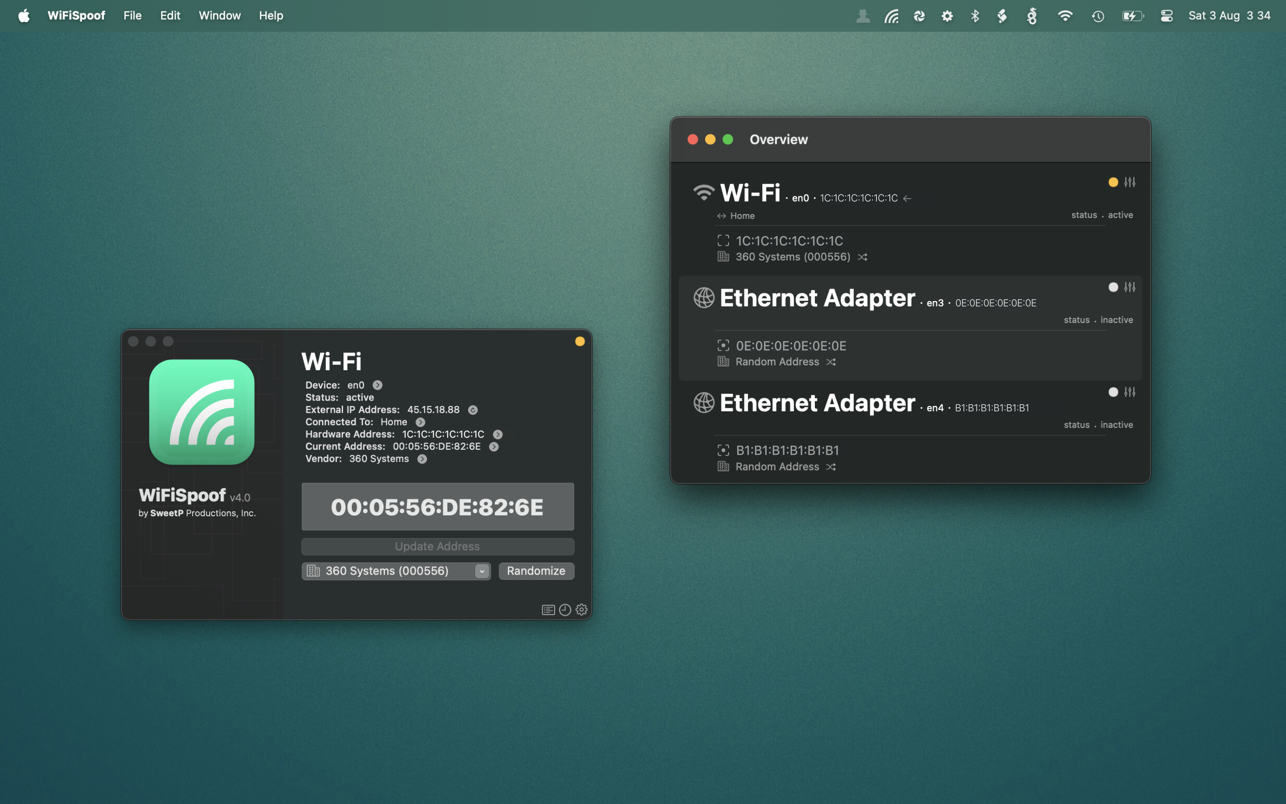Refresh the External IP Address
The height and width of the screenshot is (804, 1286).
pyautogui.click(x=473, y=410)
